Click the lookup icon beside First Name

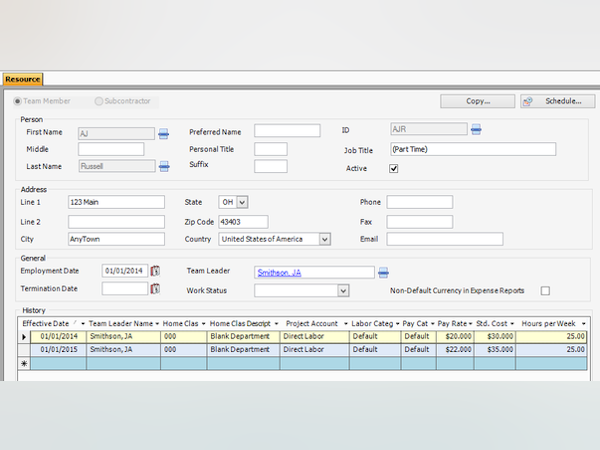[x=163, y=134]
